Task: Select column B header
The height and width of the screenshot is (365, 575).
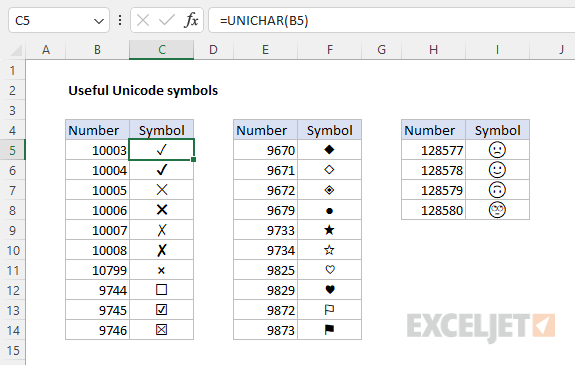Action: pos(97,50)
